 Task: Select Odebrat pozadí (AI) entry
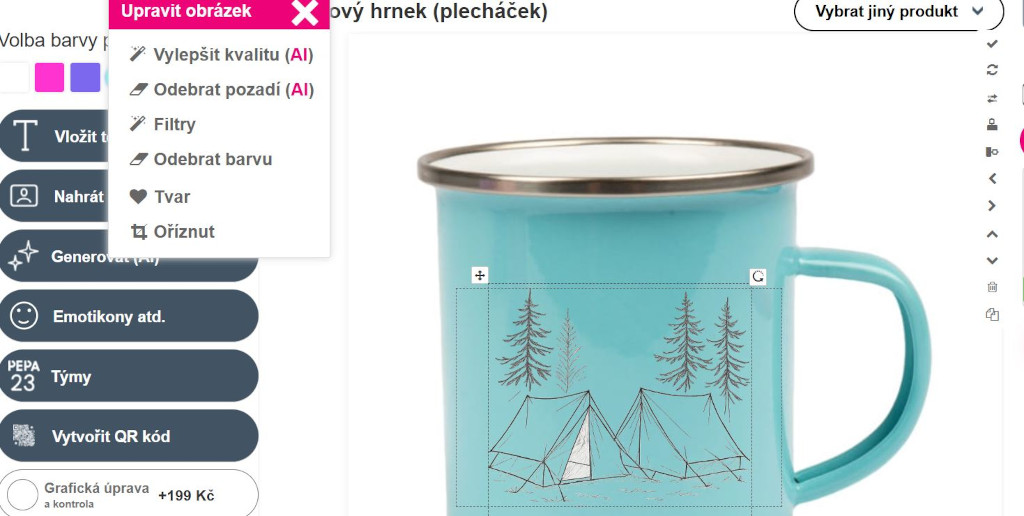coord(222,89)
